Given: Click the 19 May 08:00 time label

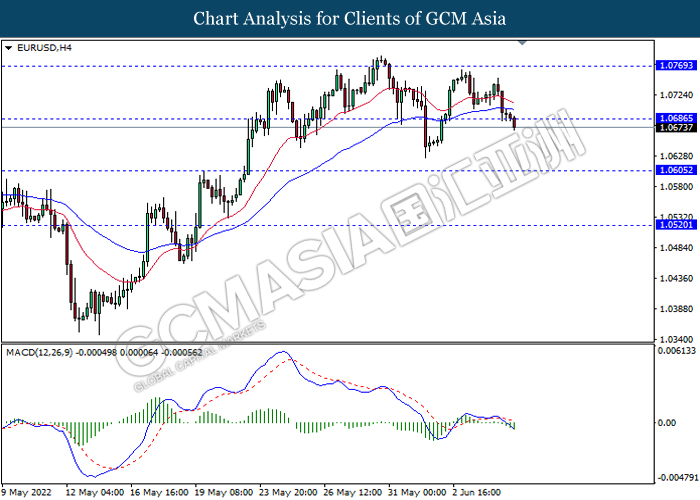Looking at the screenshot, I should pyautogui.click(x=224, y=492).
